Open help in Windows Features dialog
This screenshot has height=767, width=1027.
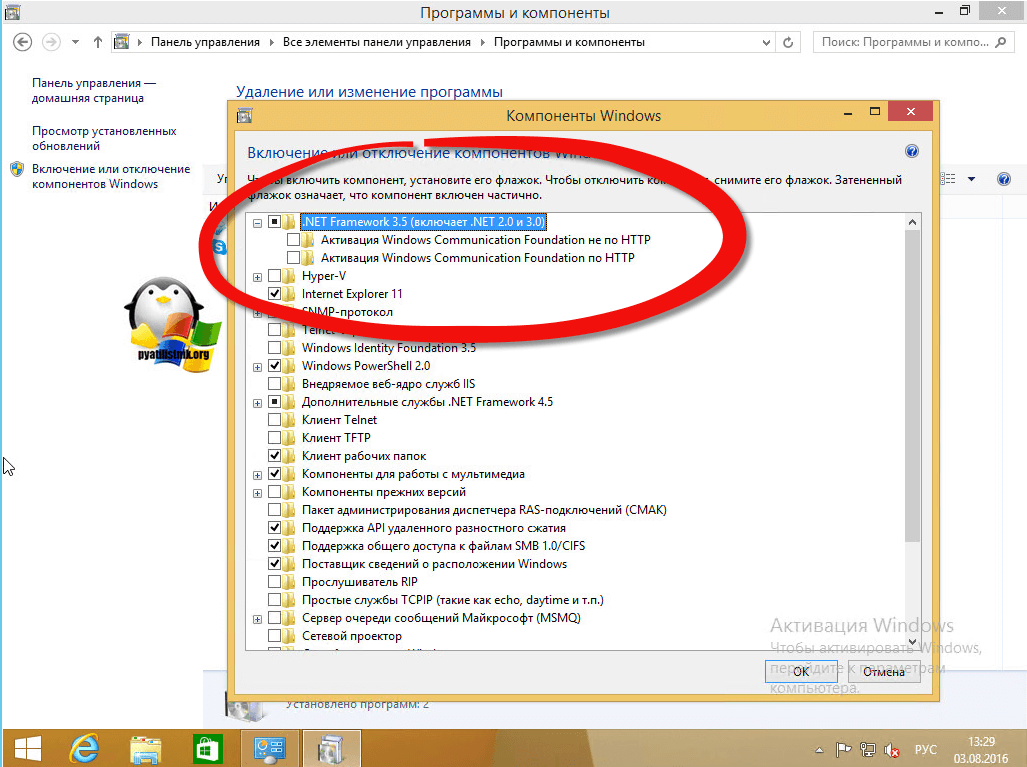(911, 151)
